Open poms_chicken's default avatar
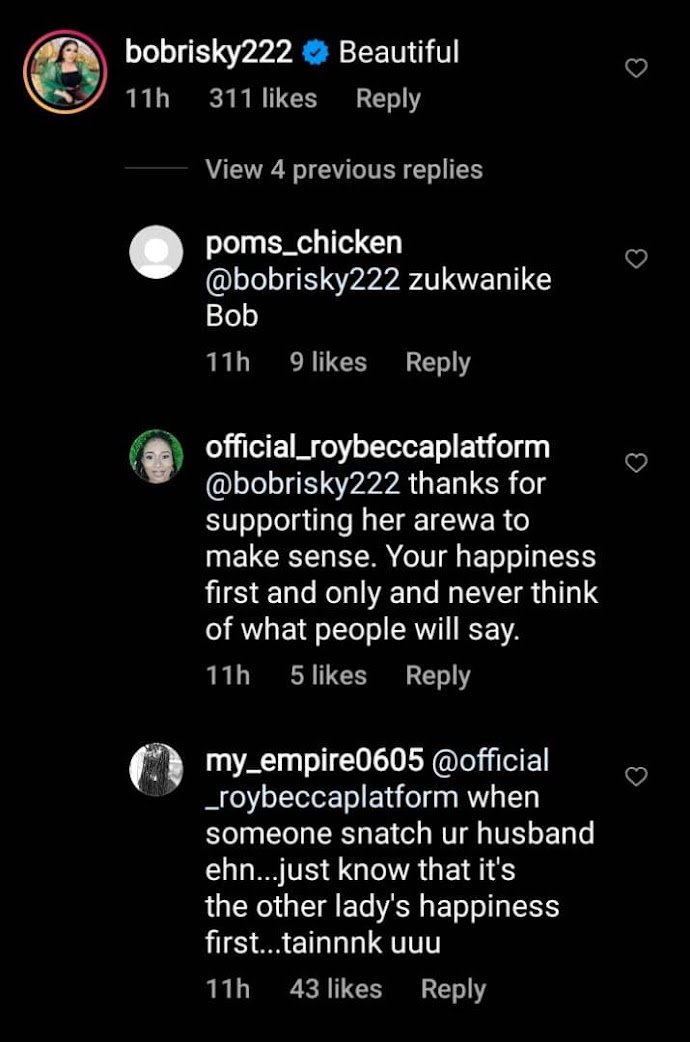 [x=156, y=252]
